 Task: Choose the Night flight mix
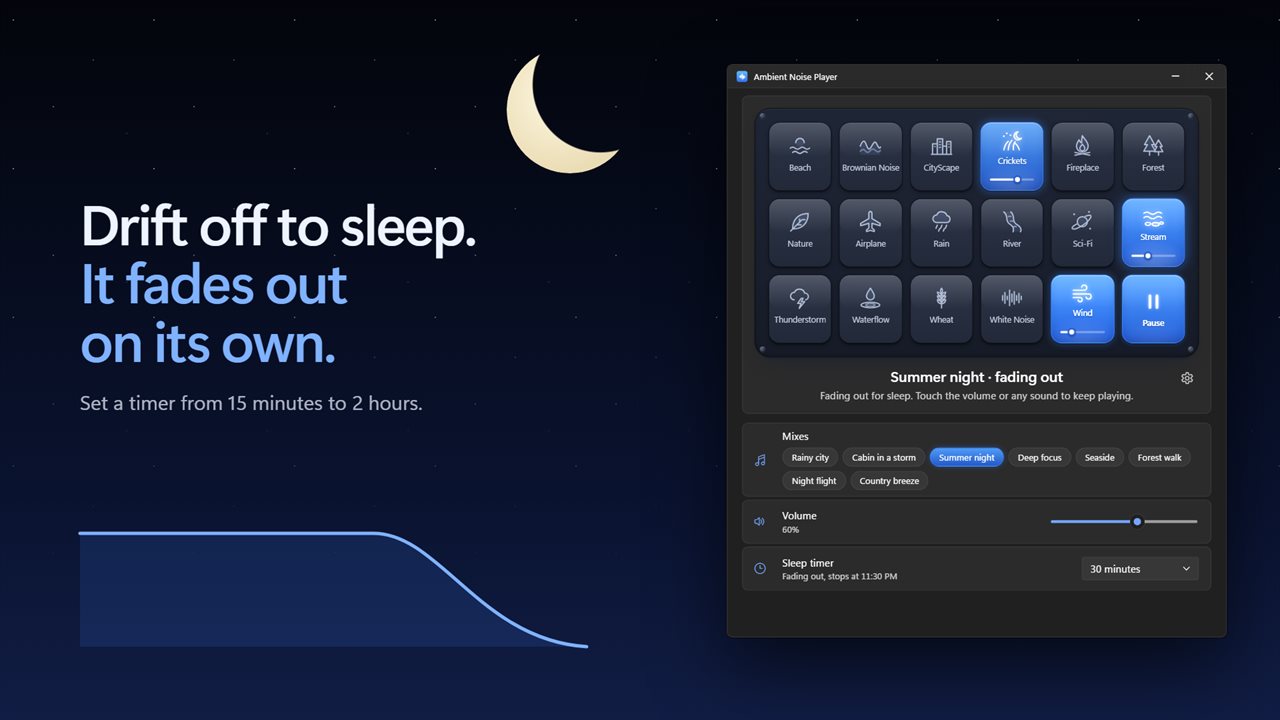pos(814,481)
